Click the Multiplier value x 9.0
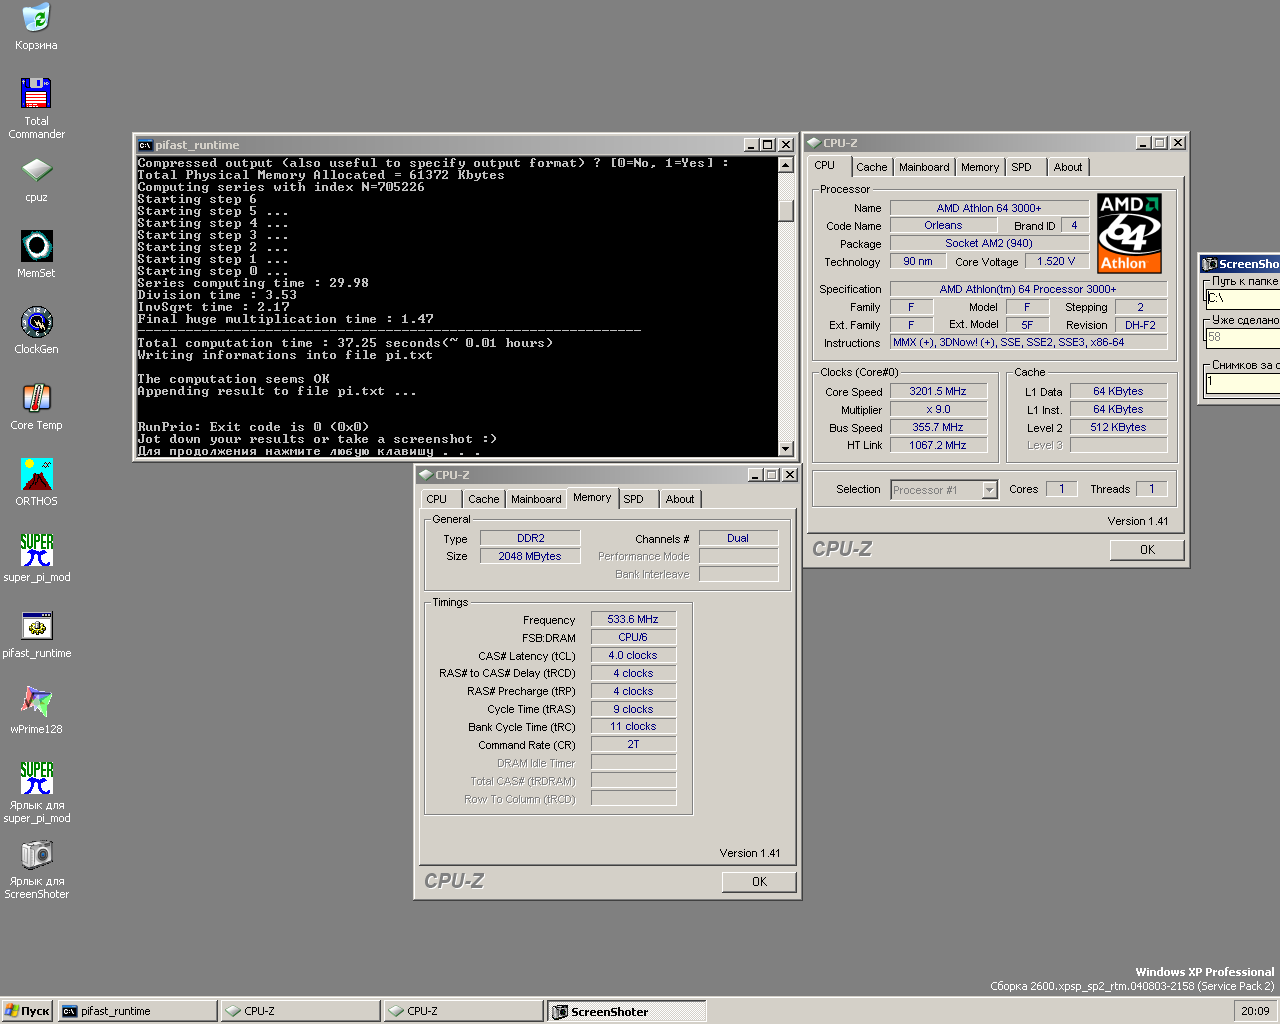Screen dimensions: 1280x1024 pyautogui.click(x=938, y=409)
